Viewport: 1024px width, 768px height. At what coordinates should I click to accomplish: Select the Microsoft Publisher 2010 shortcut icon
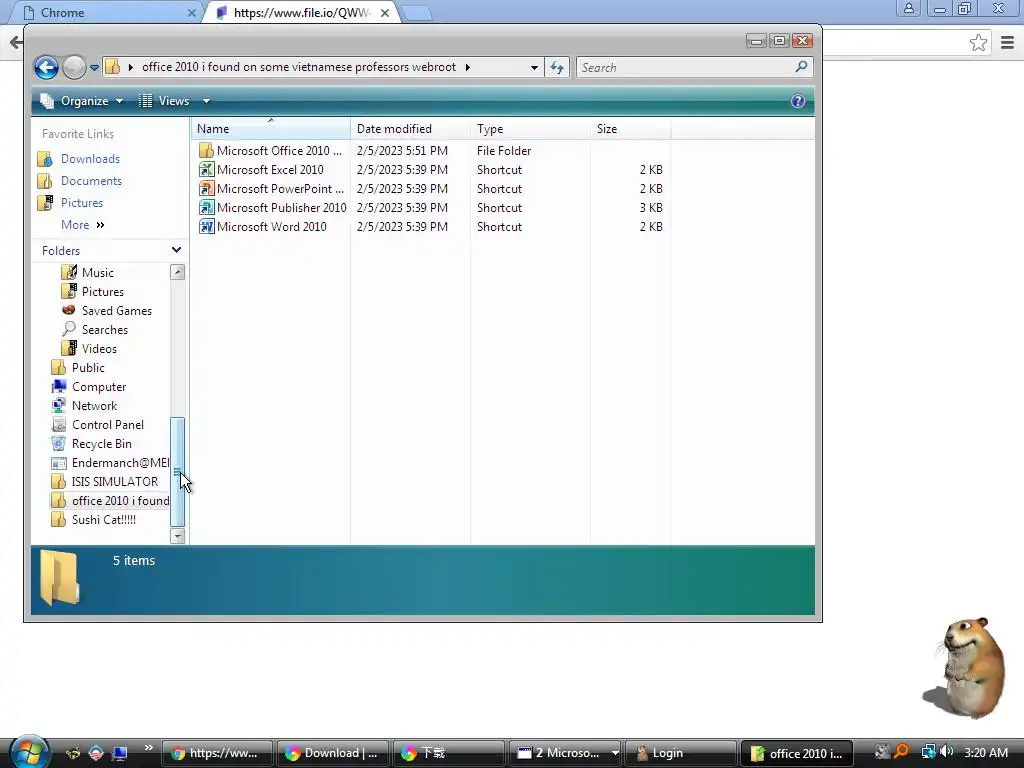(206, 208)
